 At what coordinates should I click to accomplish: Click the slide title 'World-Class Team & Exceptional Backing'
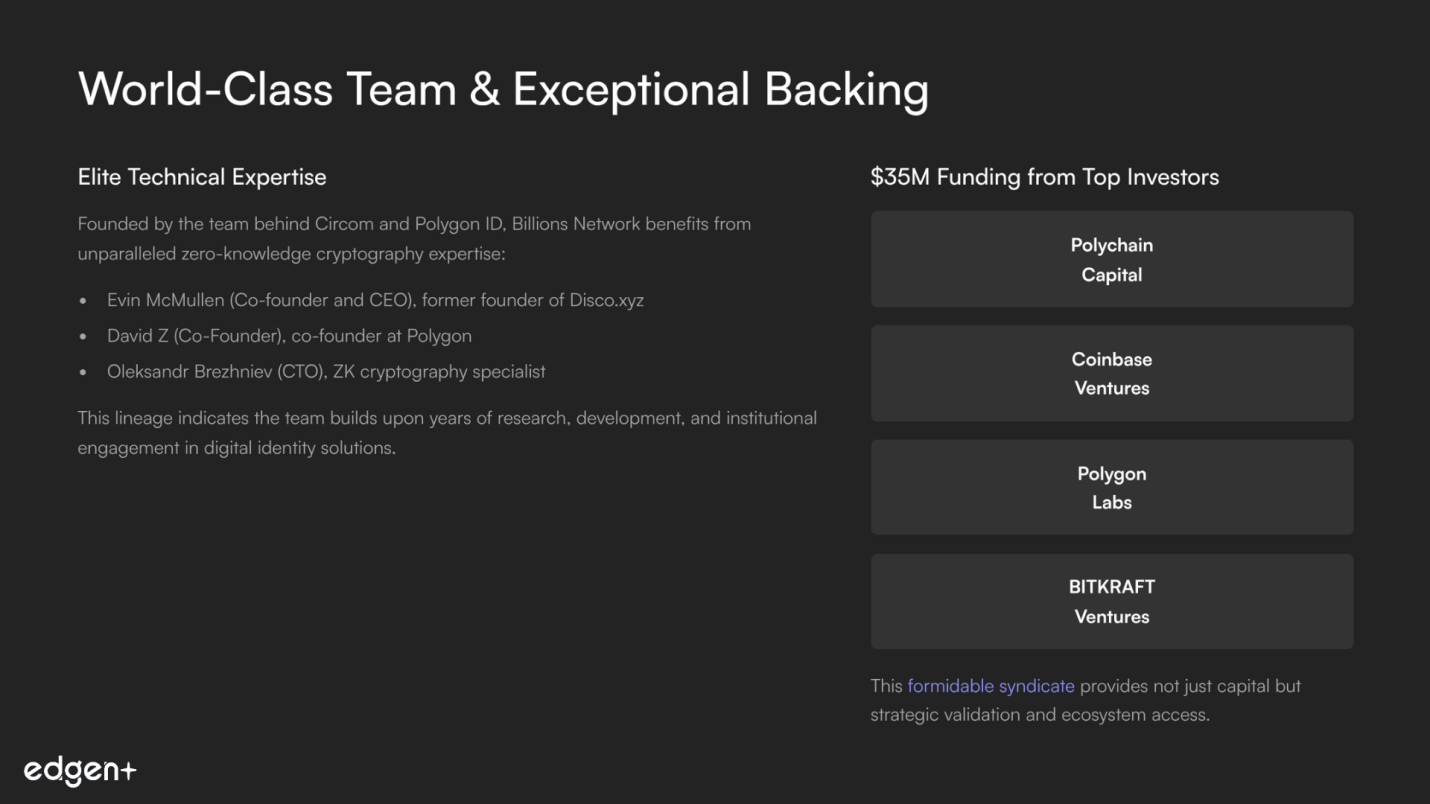503,89
